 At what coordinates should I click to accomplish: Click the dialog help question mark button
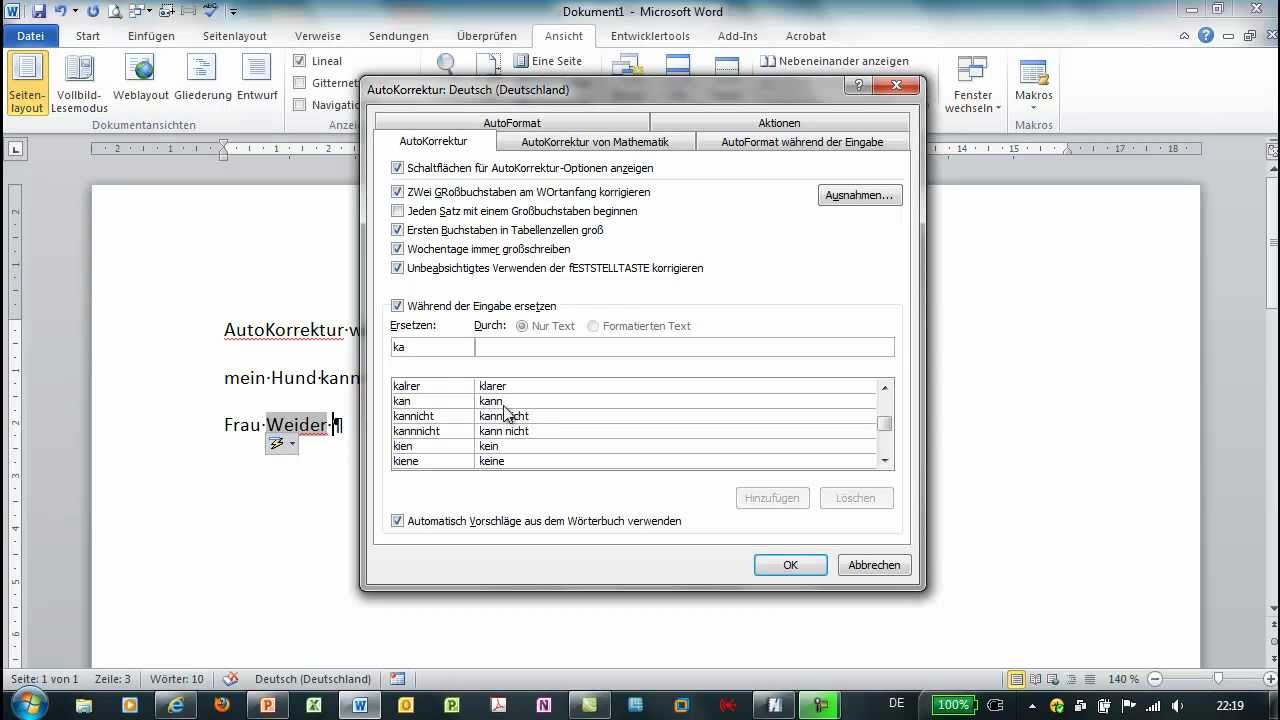coord(860,86)
